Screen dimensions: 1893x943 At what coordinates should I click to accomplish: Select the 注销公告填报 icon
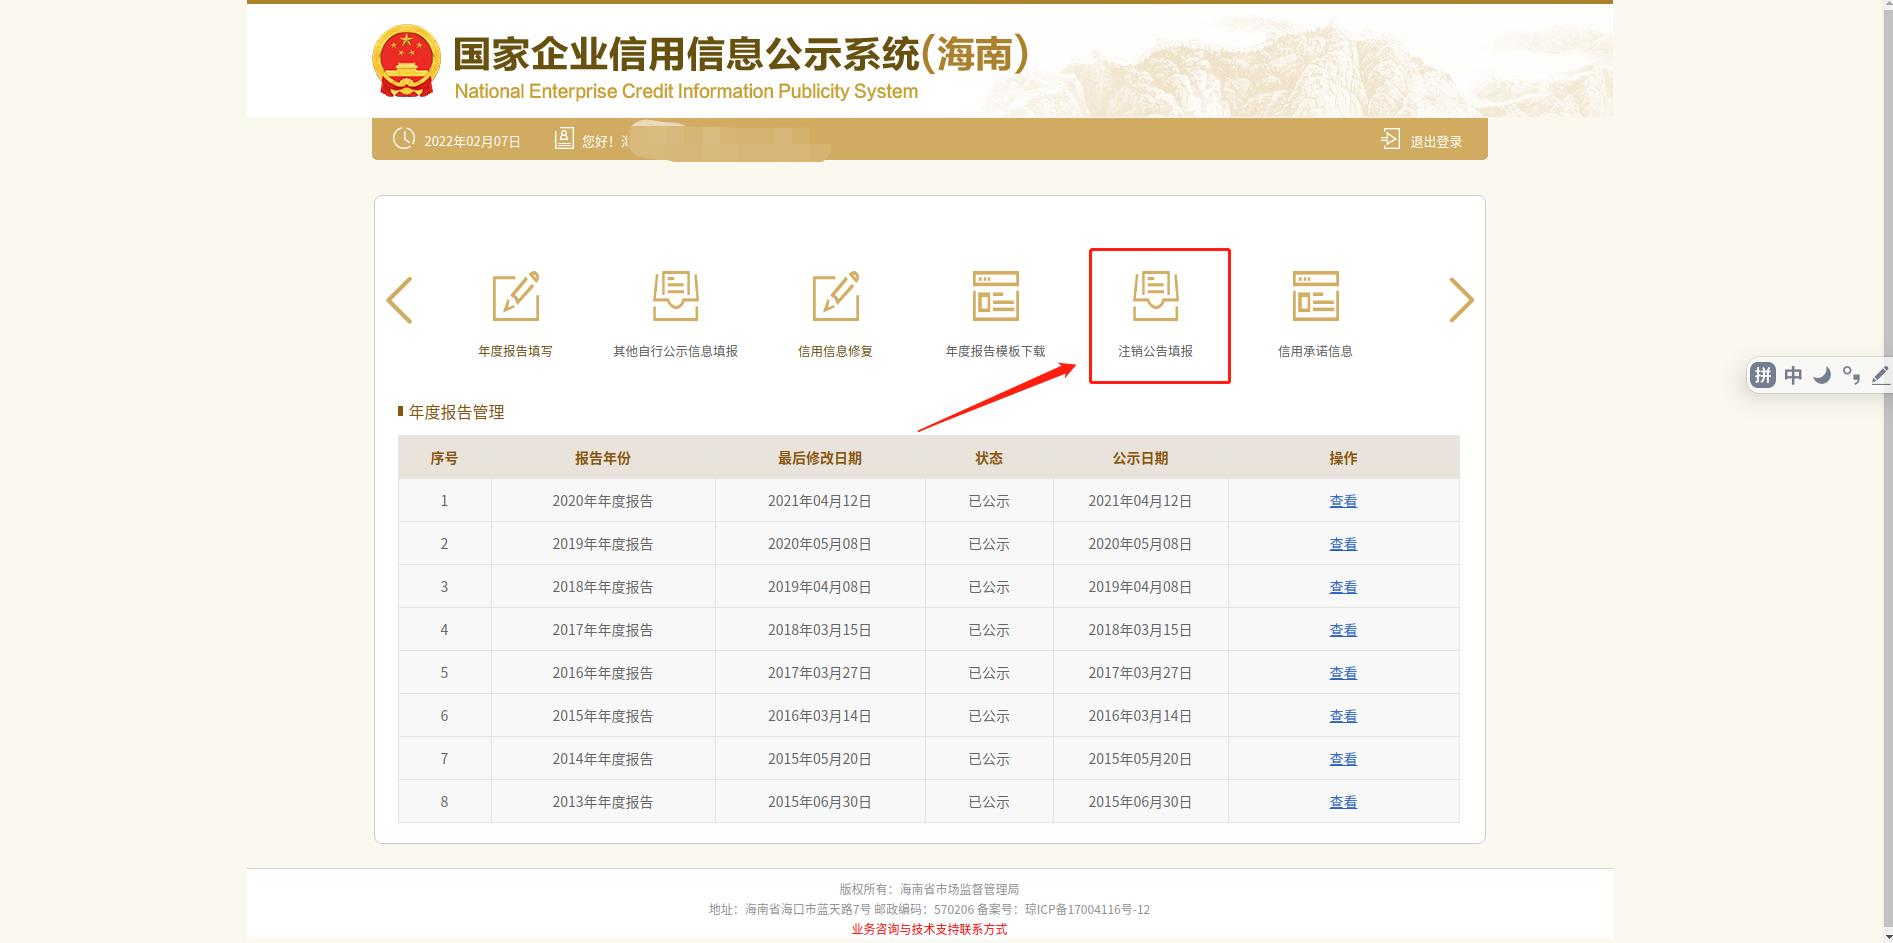click(x=1155, y=297)
